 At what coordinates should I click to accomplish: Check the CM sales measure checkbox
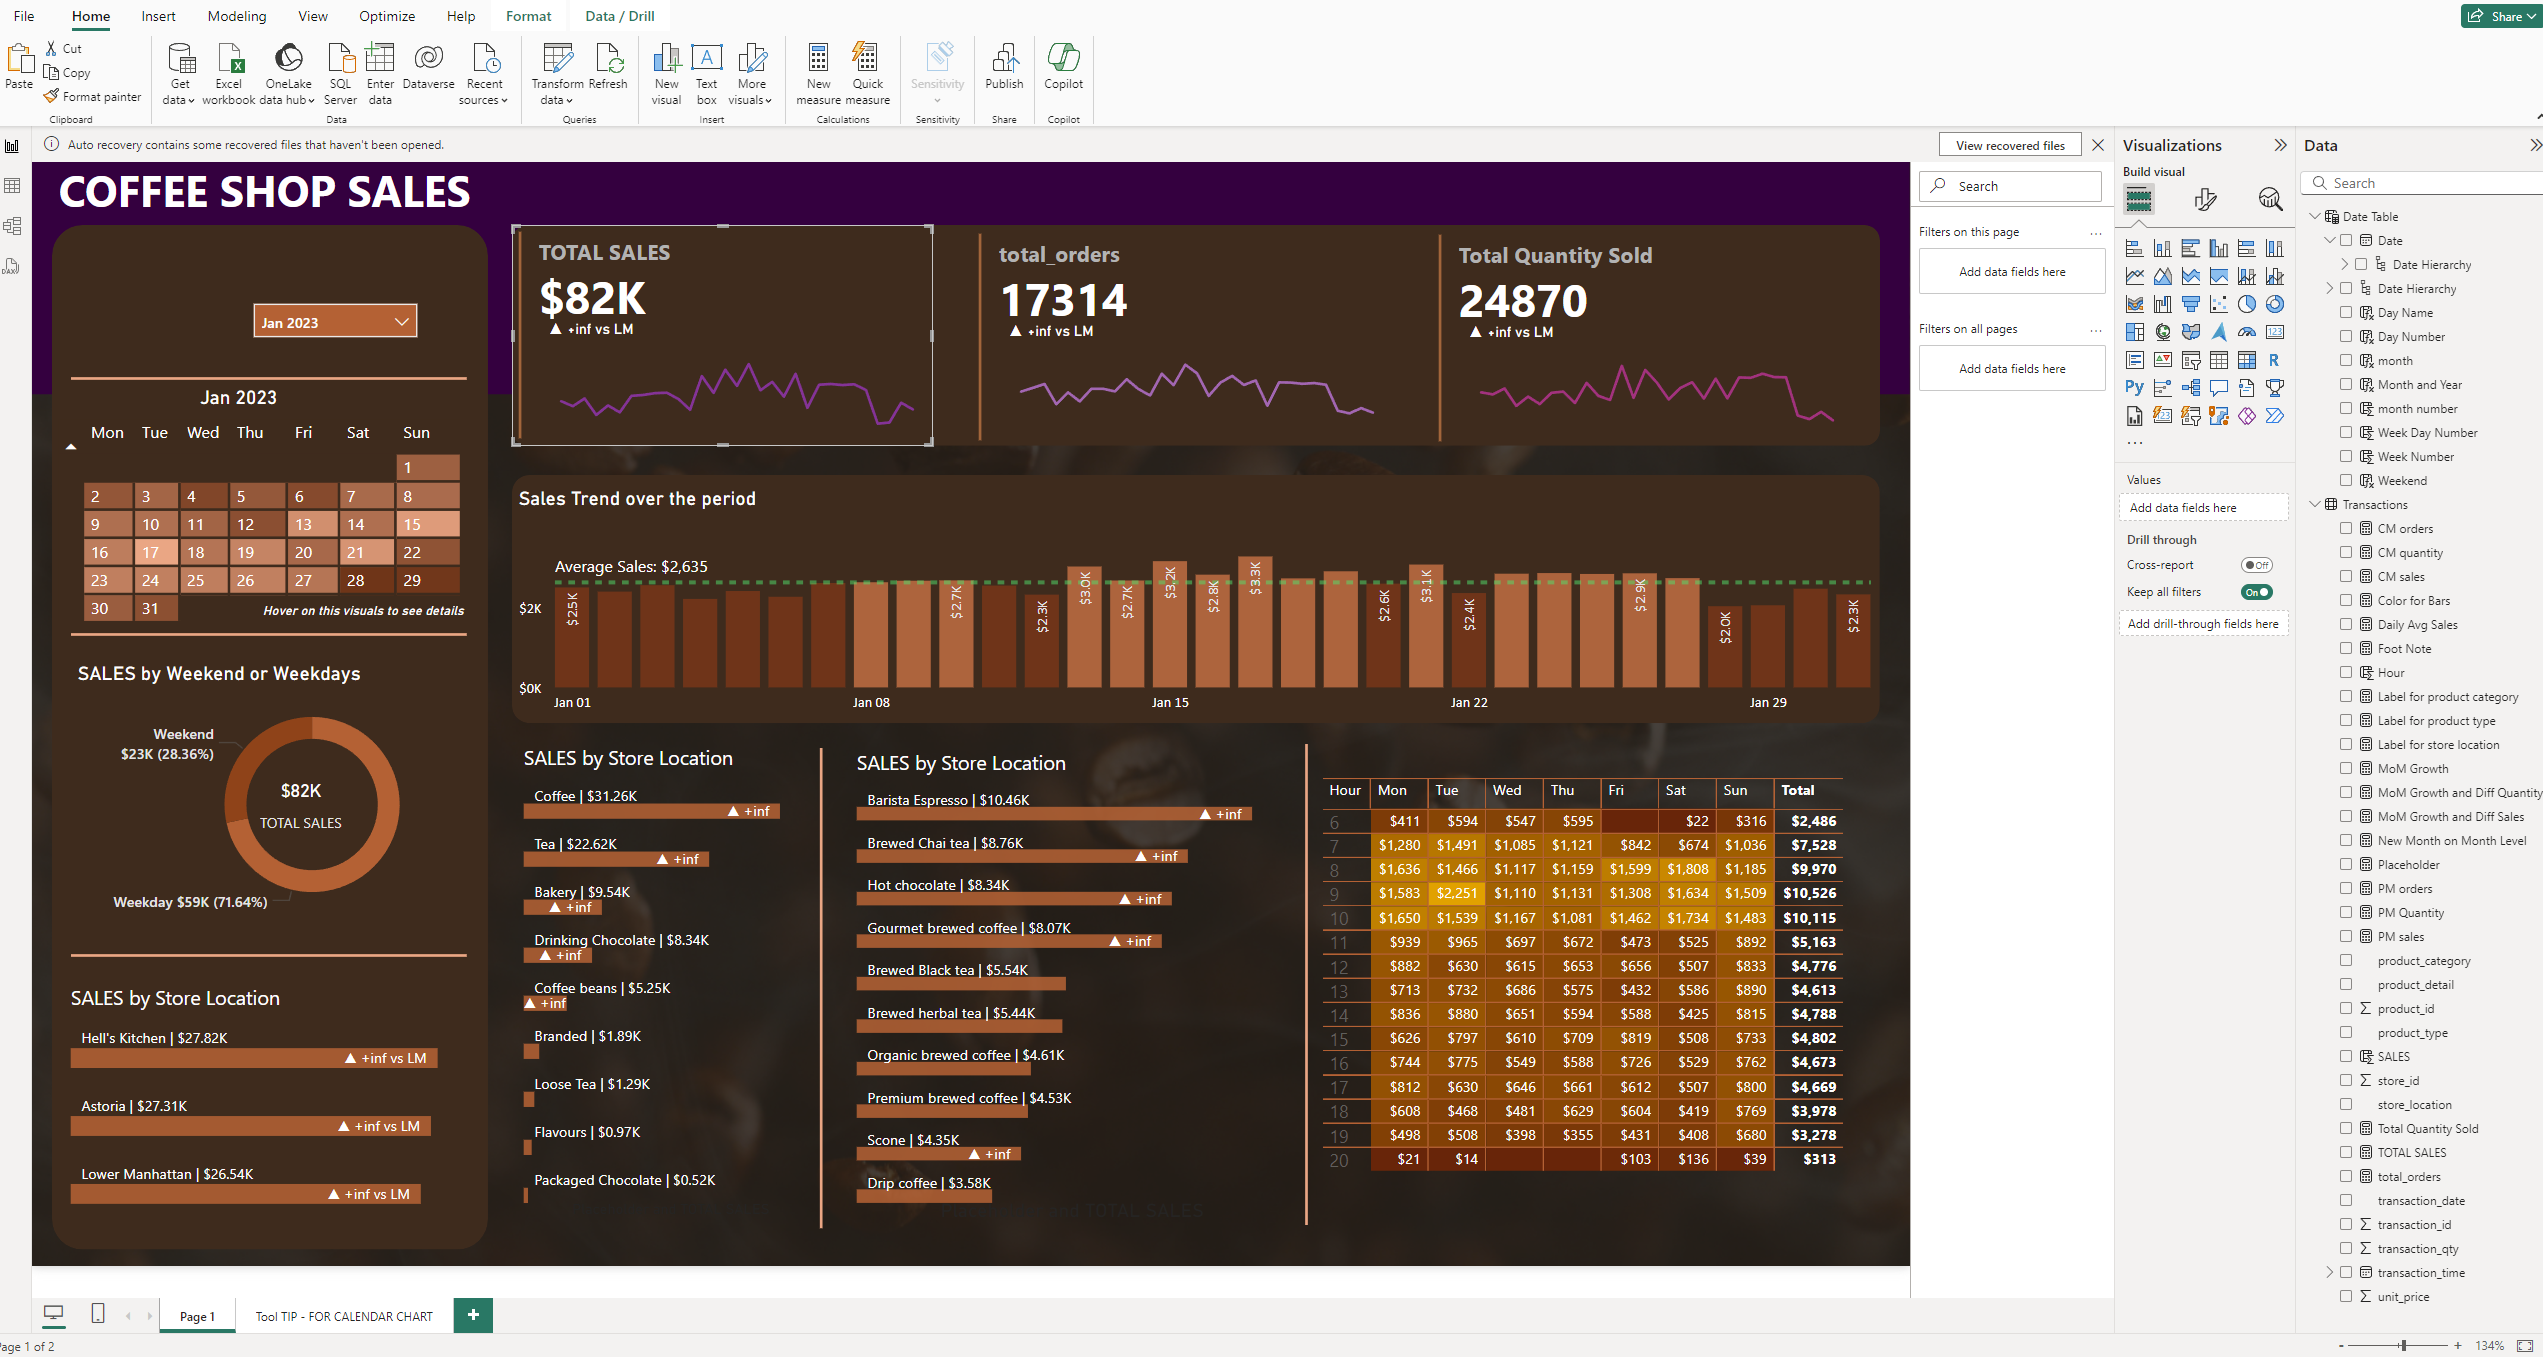[x=2346, y=576]
